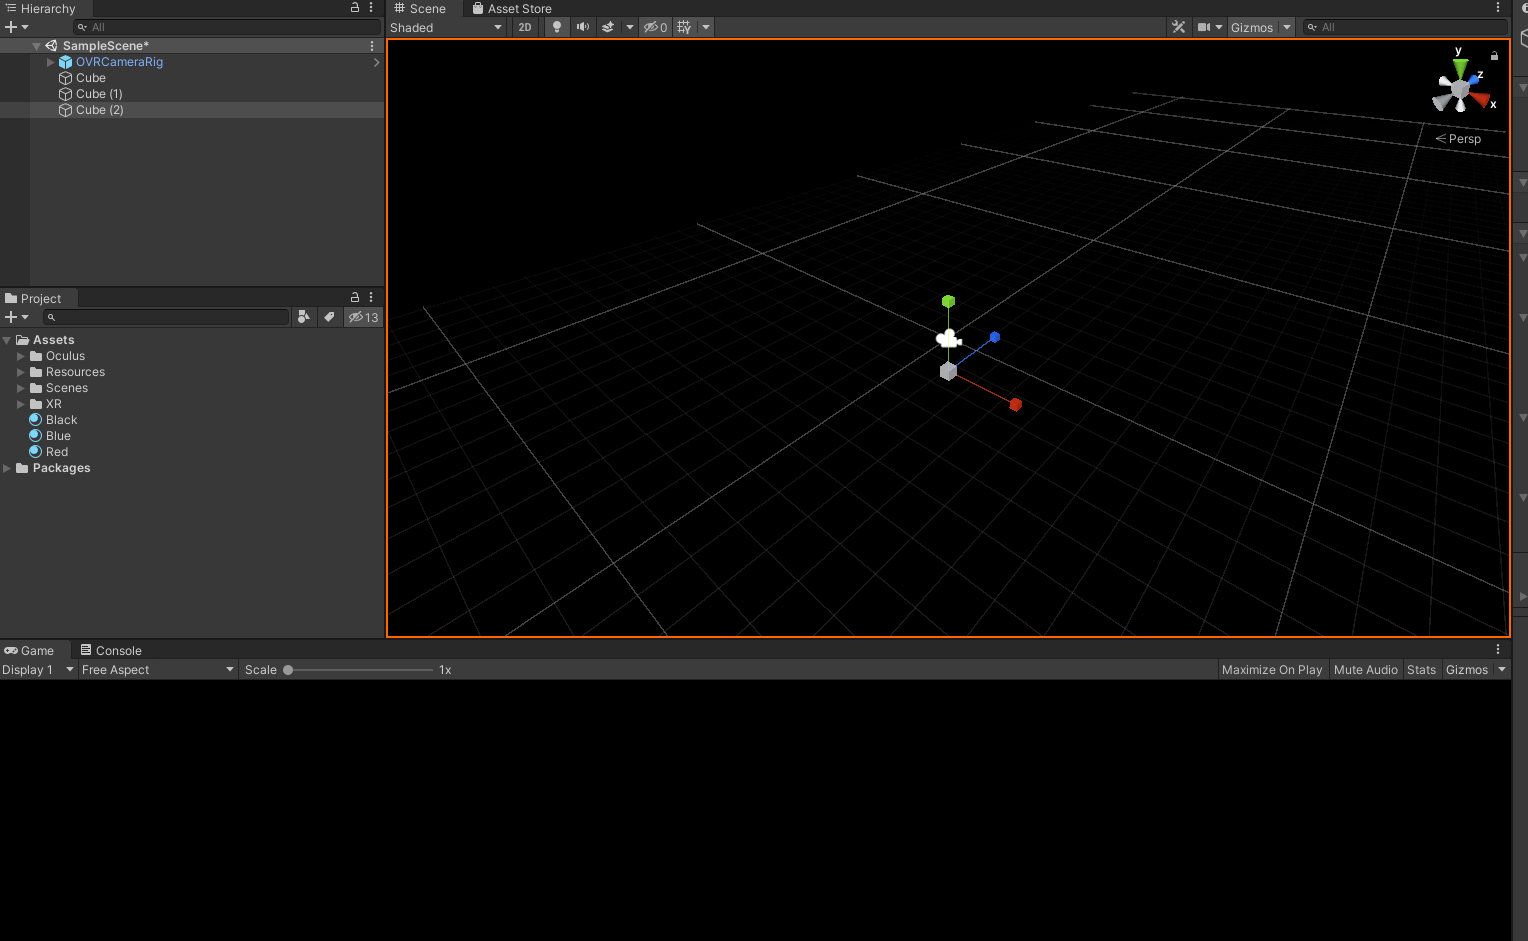Toggle scene grid visibility icon
The width and height of the screenshot is (1528, 941).
(x=684, y=27)
